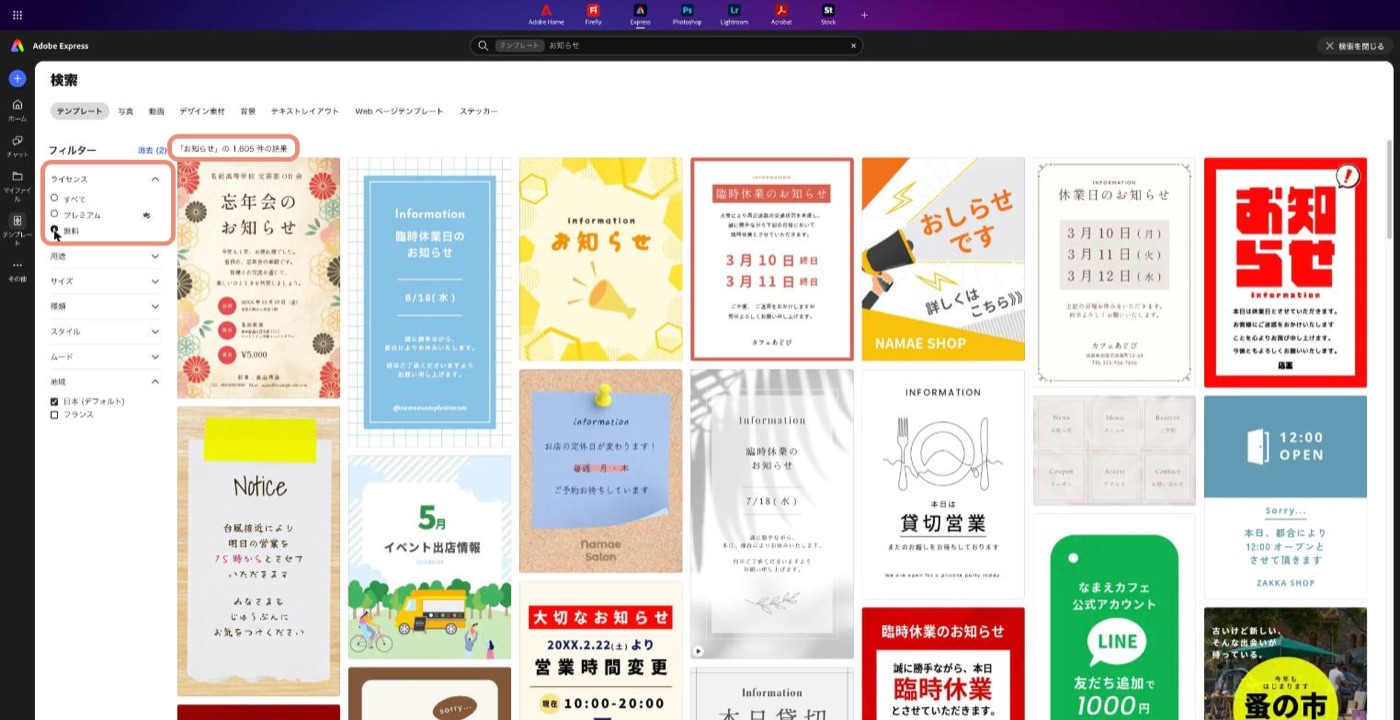Open その他 more options in sidebar
This screenshot has height=720, width=1400.
[17, 271]
